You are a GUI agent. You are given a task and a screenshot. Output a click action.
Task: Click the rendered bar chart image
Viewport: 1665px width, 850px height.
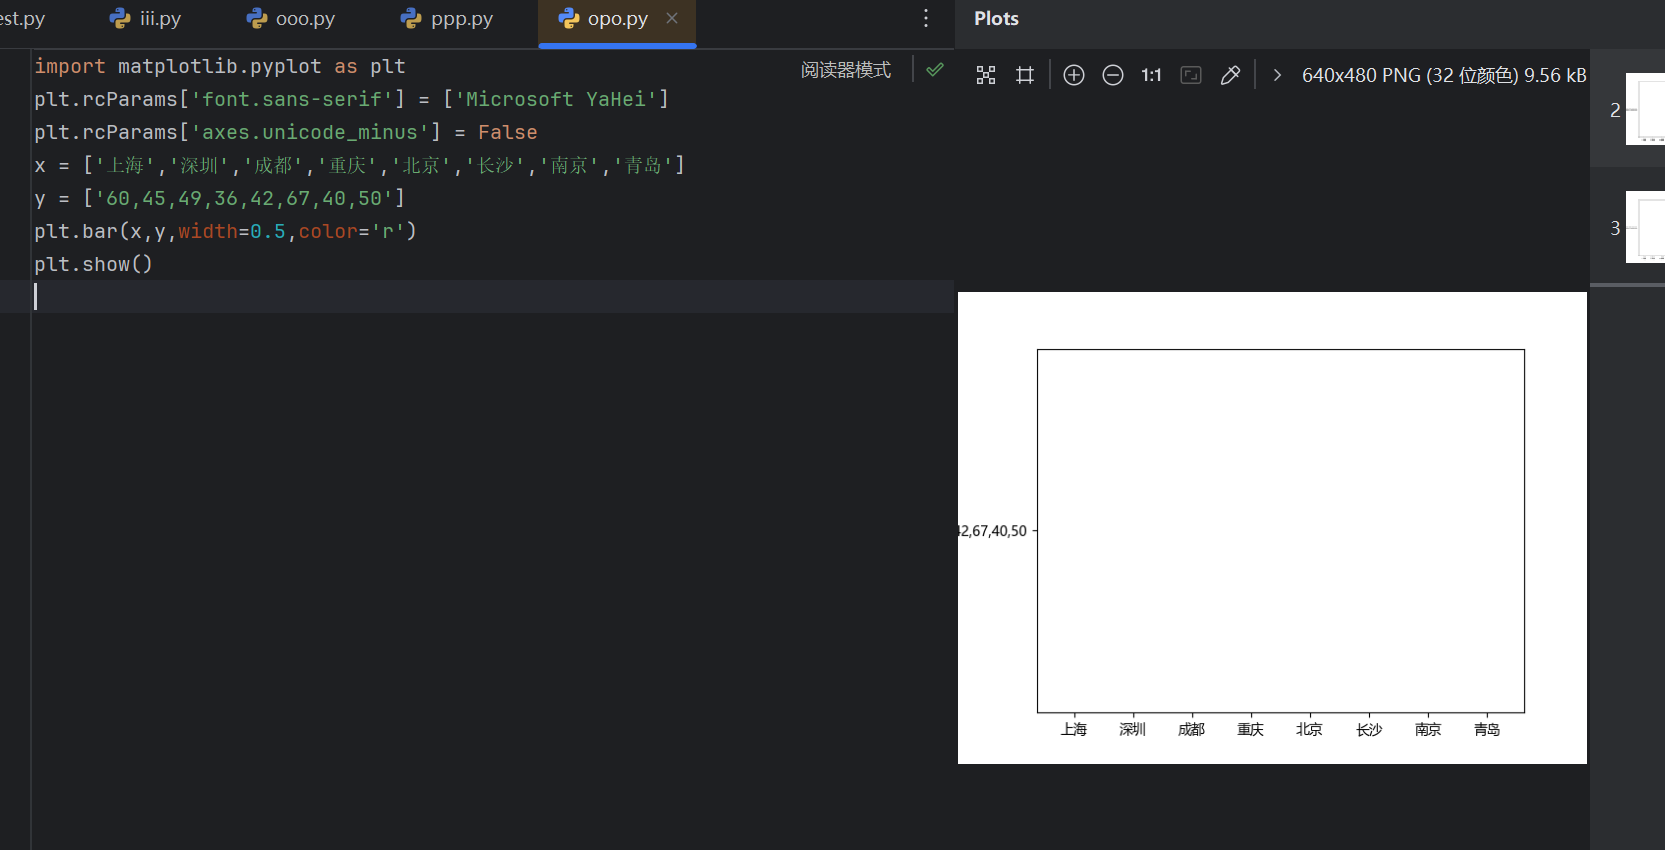[x=1272, y=528]
